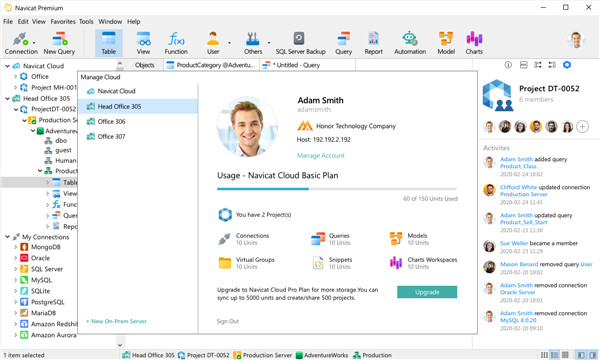
Task: Collapse the Navicat Cloud tree node
Action: [7, 66]
